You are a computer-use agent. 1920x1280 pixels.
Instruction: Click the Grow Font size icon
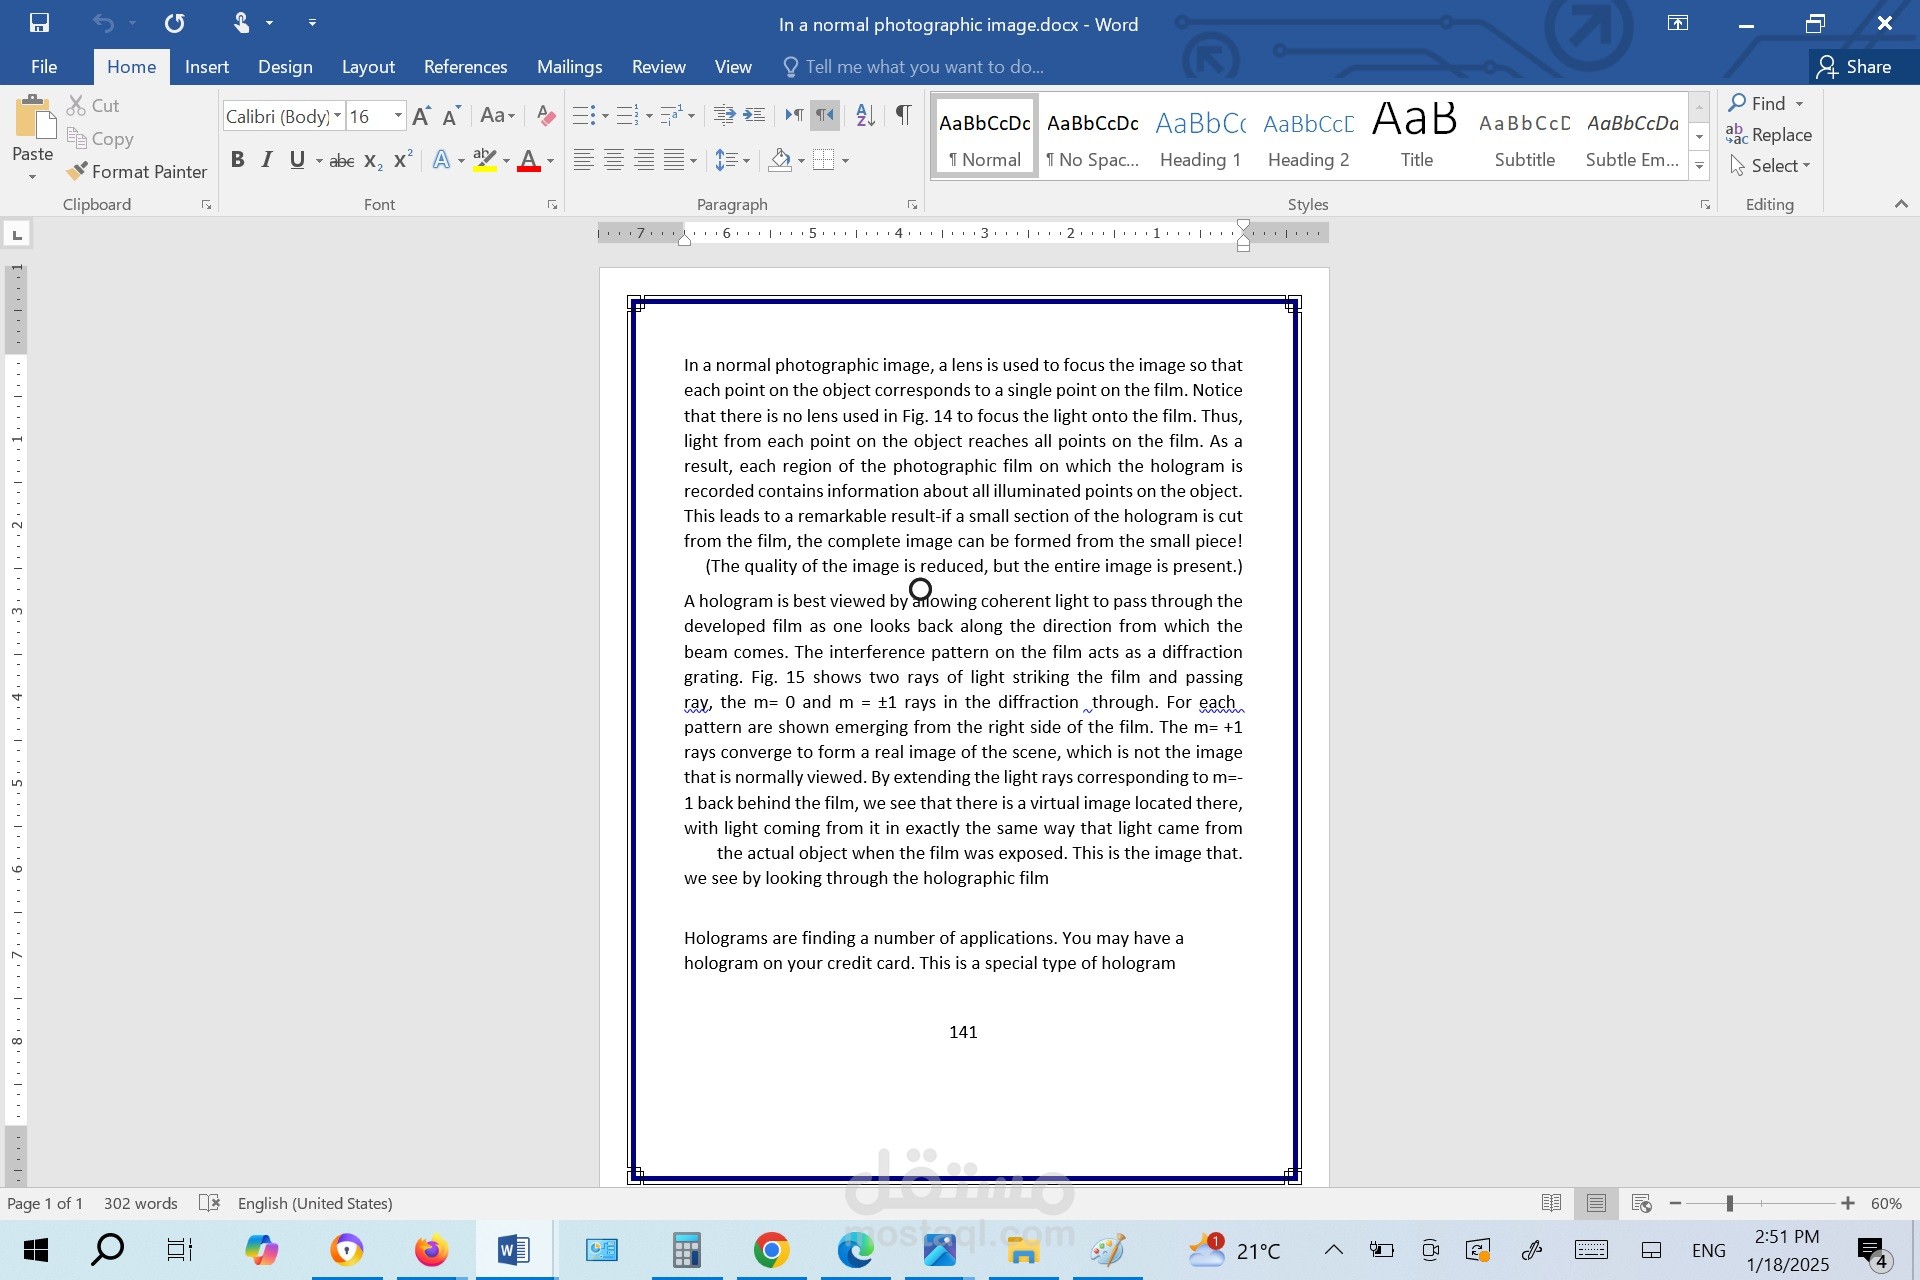pyautogui.click(x=421, y=116)
